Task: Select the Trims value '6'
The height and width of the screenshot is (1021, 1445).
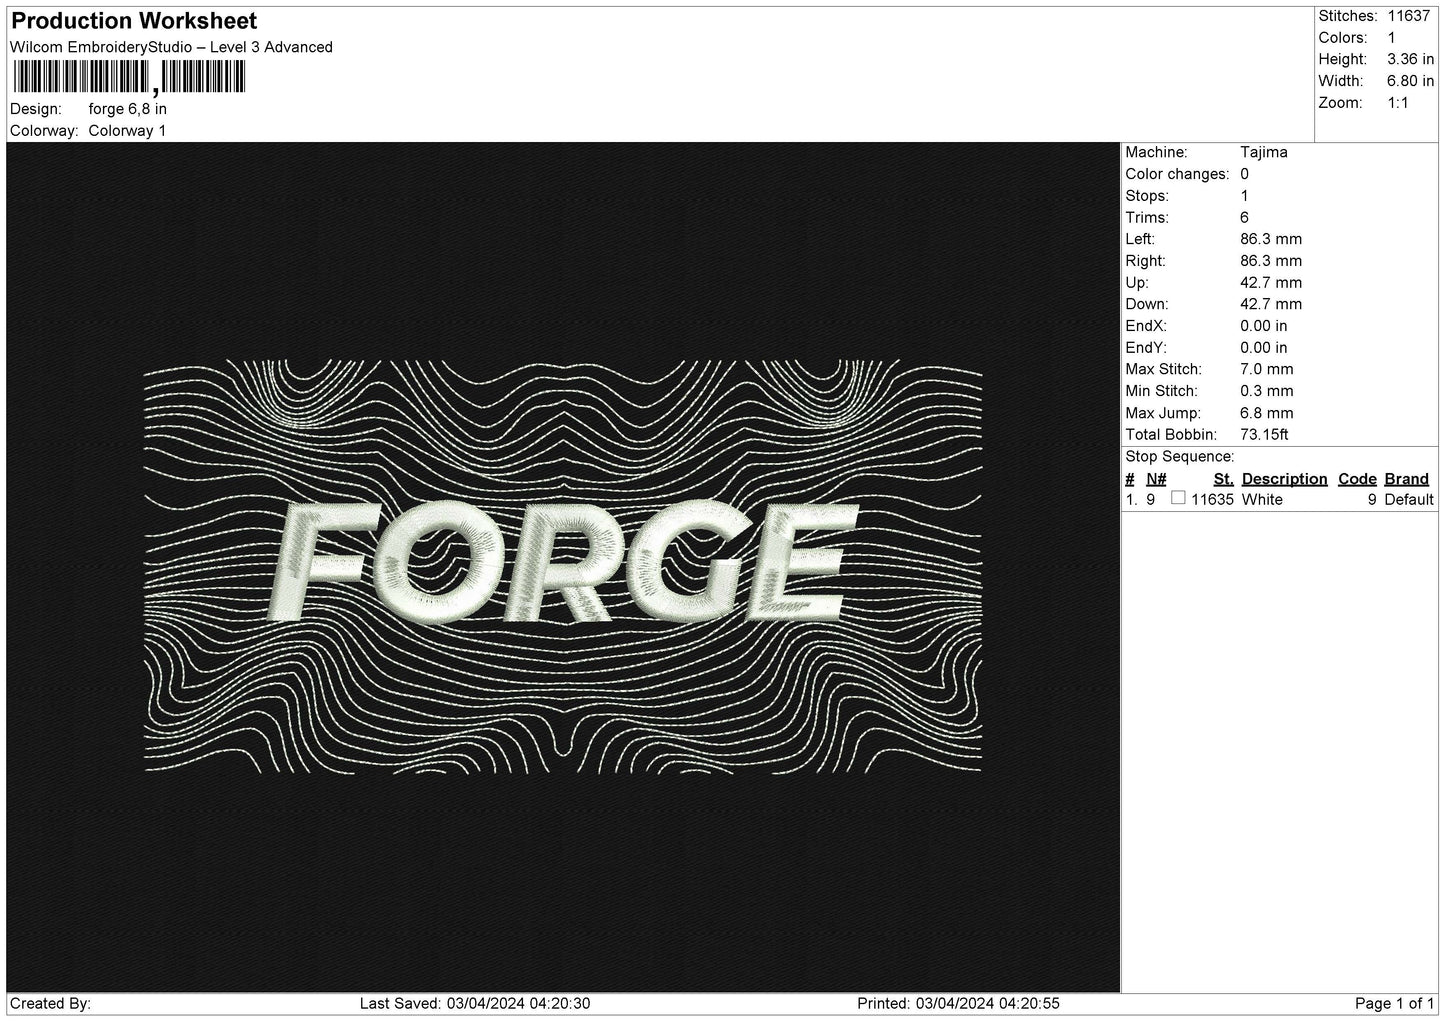Action: coord(1245,217)
